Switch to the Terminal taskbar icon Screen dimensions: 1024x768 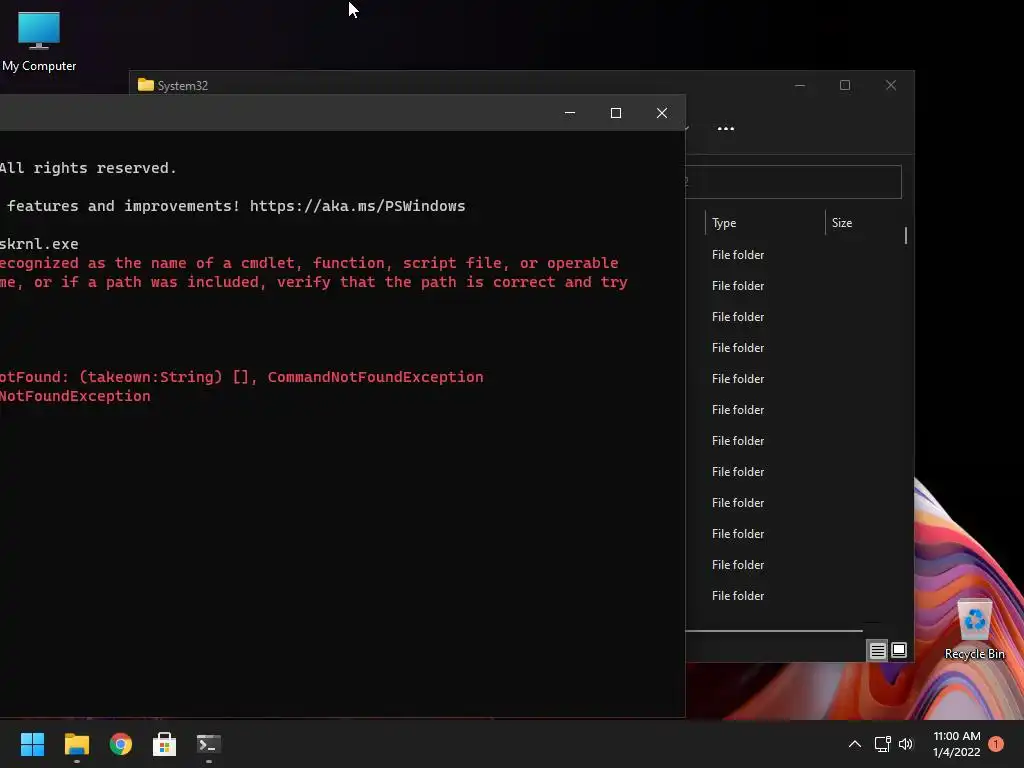click(x=209, y=744)
